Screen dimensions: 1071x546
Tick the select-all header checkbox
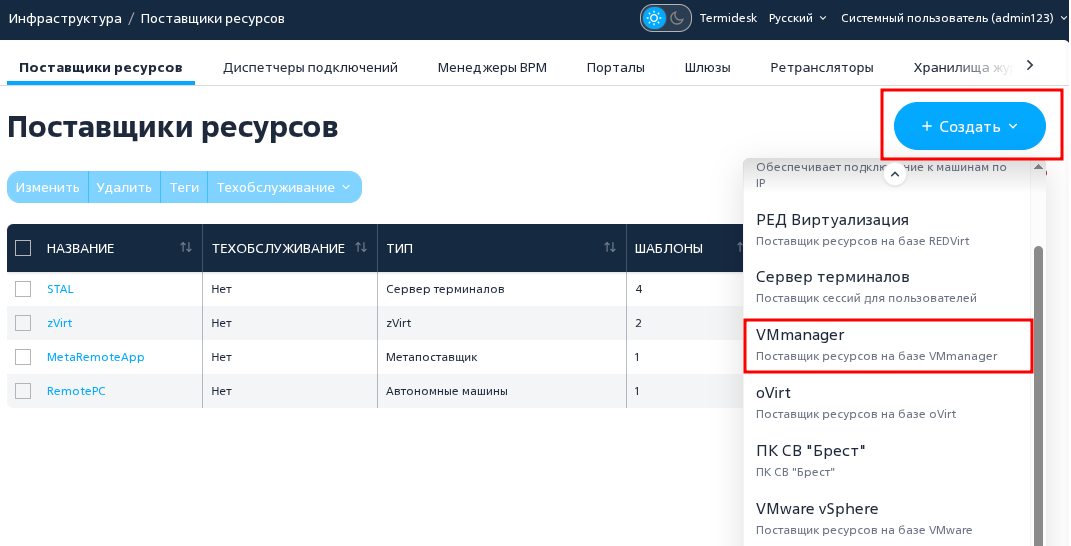tap(23, 248)
